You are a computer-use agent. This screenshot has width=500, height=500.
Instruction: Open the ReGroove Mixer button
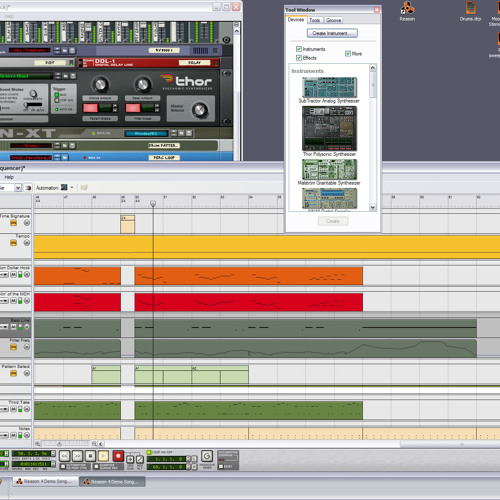point(207,456)
